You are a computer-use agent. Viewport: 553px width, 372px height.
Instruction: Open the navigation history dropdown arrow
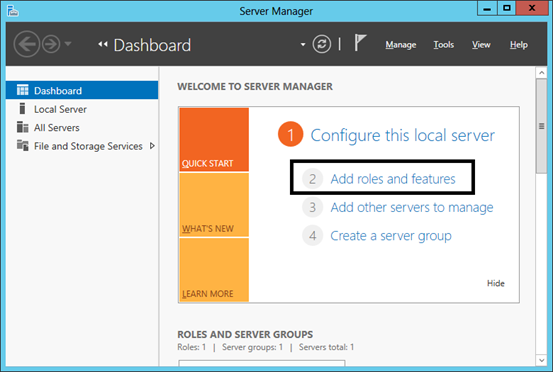coord(68,44)
